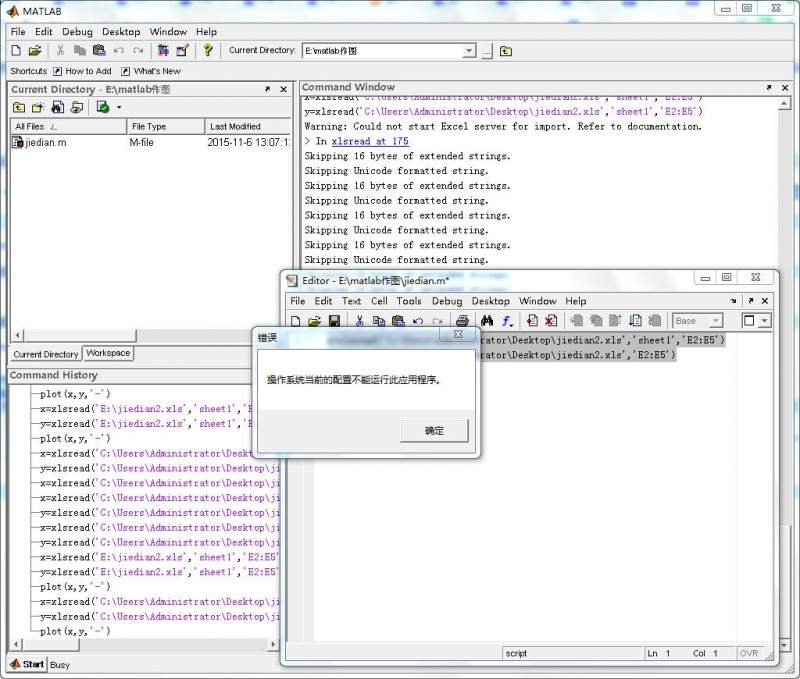Select jiedian.m in the file list
The width and height of the screenshot is (800, 679).
46,143
